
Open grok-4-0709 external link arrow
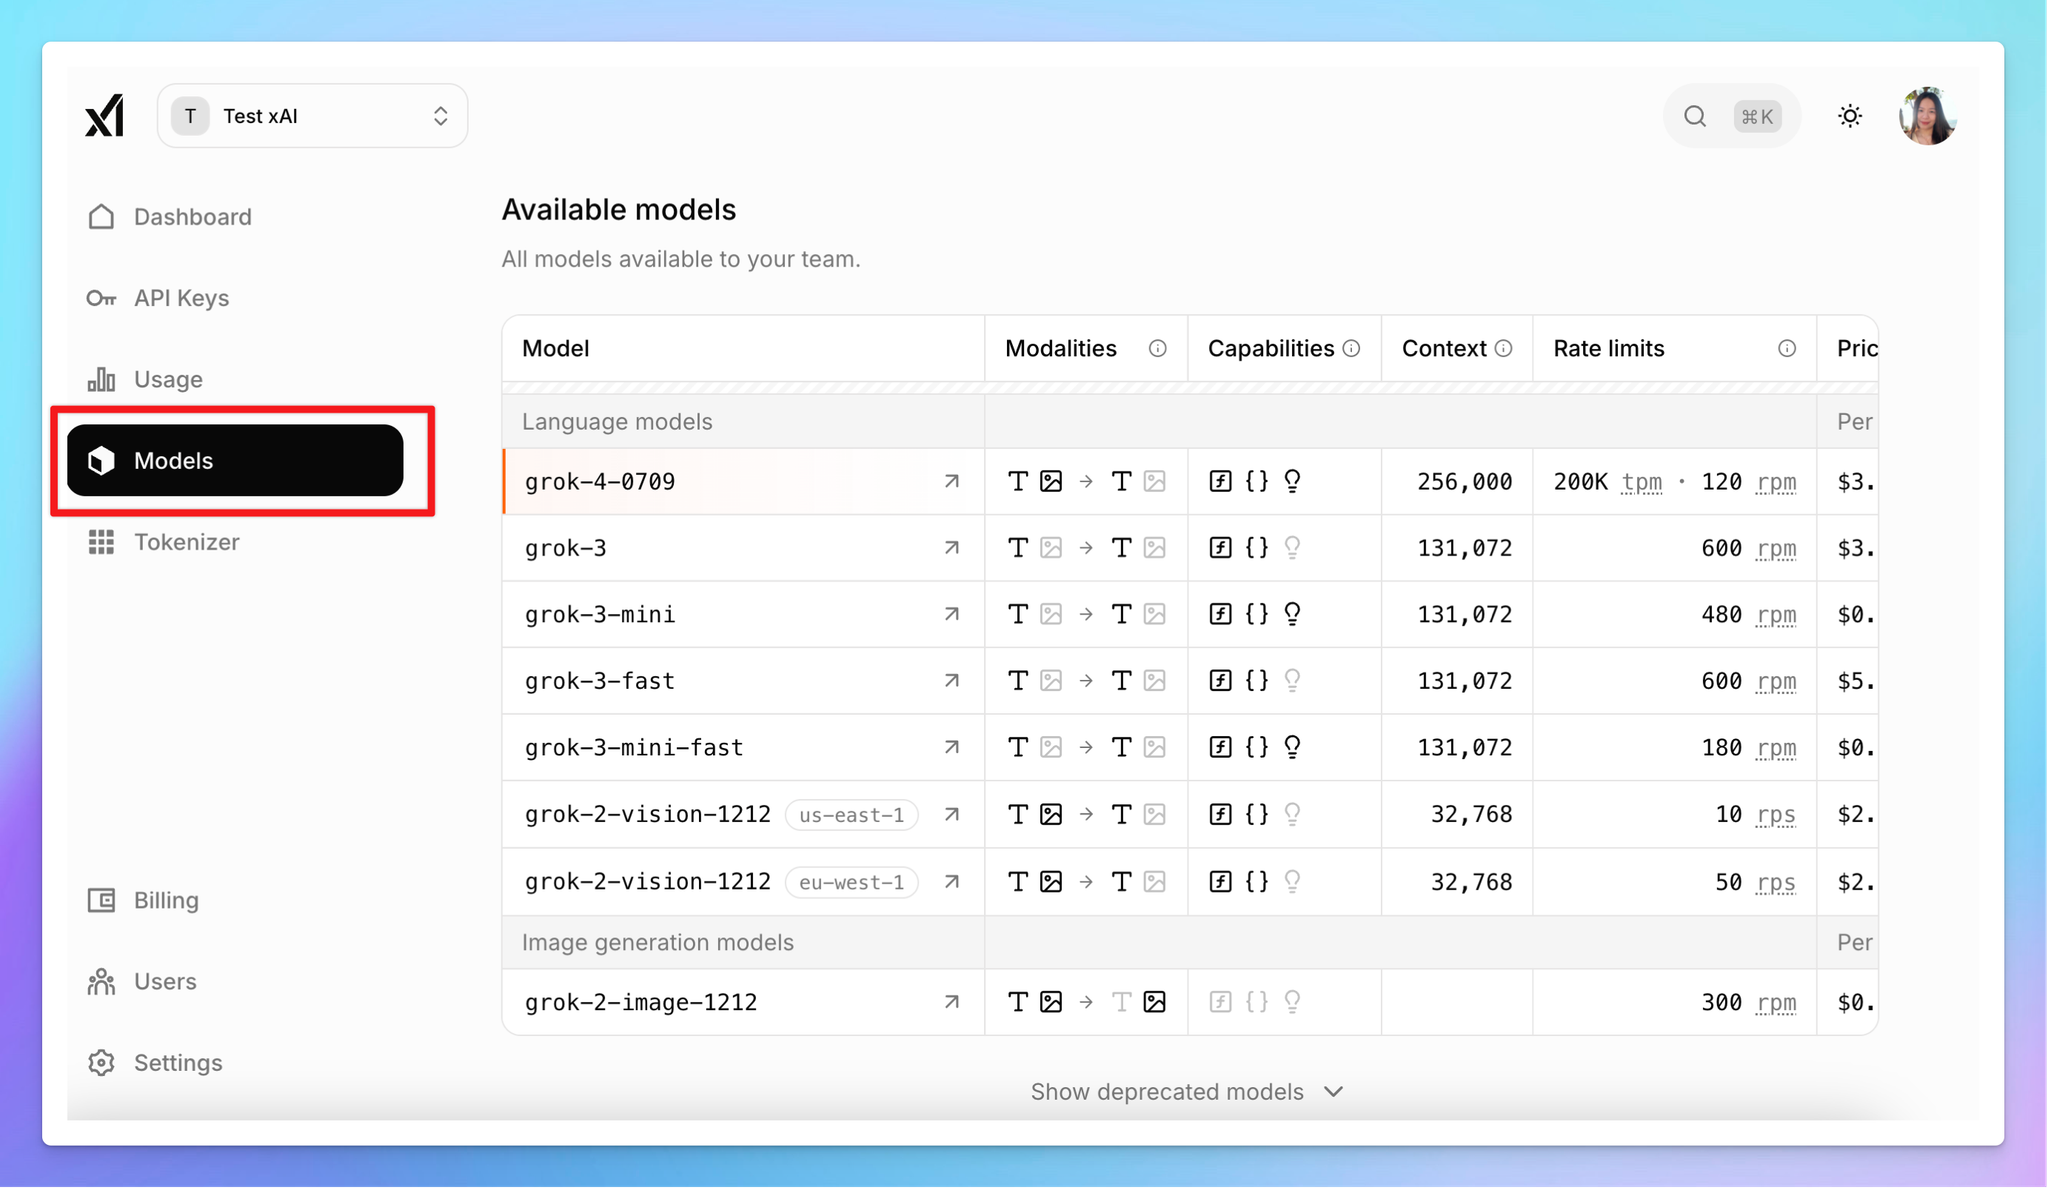click(x=952, y=481)
